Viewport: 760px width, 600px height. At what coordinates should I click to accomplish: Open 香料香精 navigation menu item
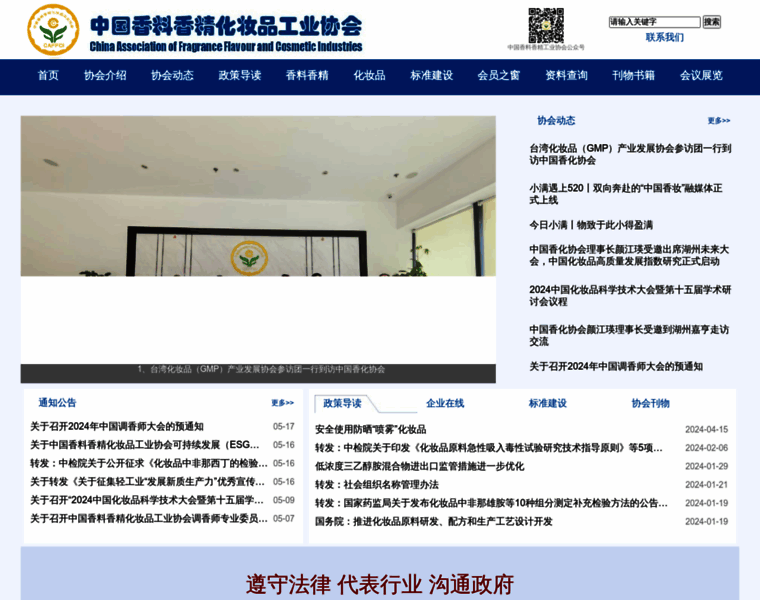[307, 75]
